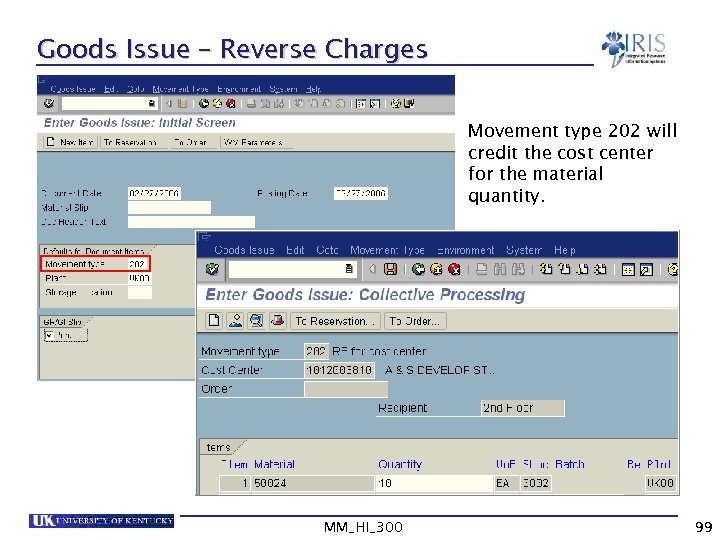
Task: Click the green Enter checkmark in Initial Screen window
Action: [x=48, y=104]
